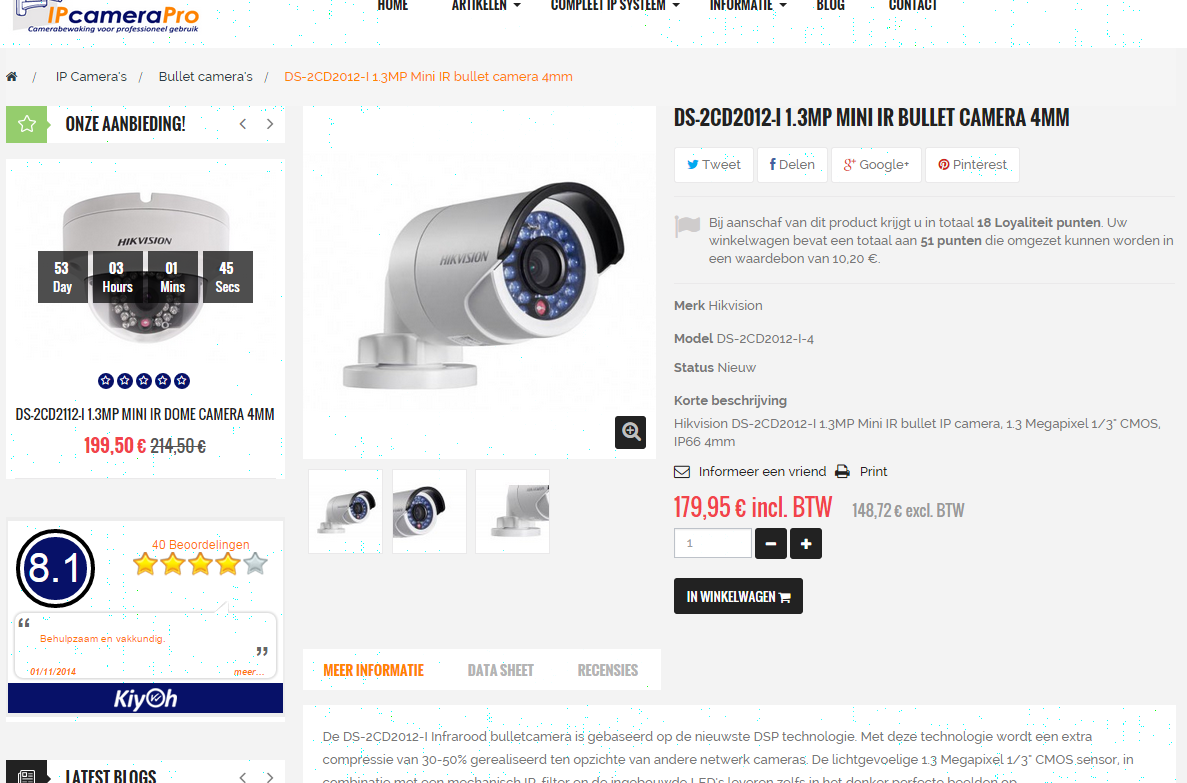Click the quantity input field
The image size is (1187, 783).
click(712, 543)
